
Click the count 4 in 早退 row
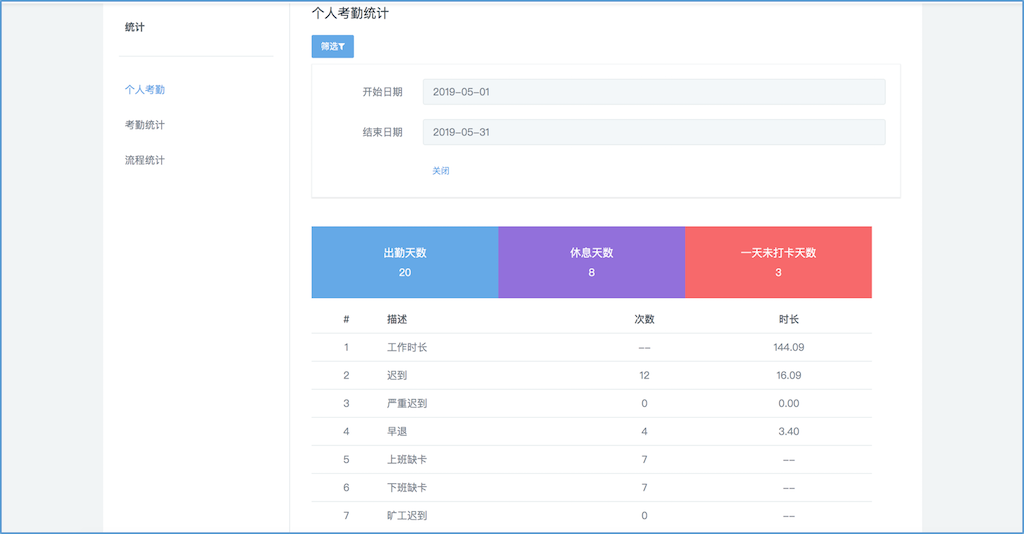tap(645, 432)
